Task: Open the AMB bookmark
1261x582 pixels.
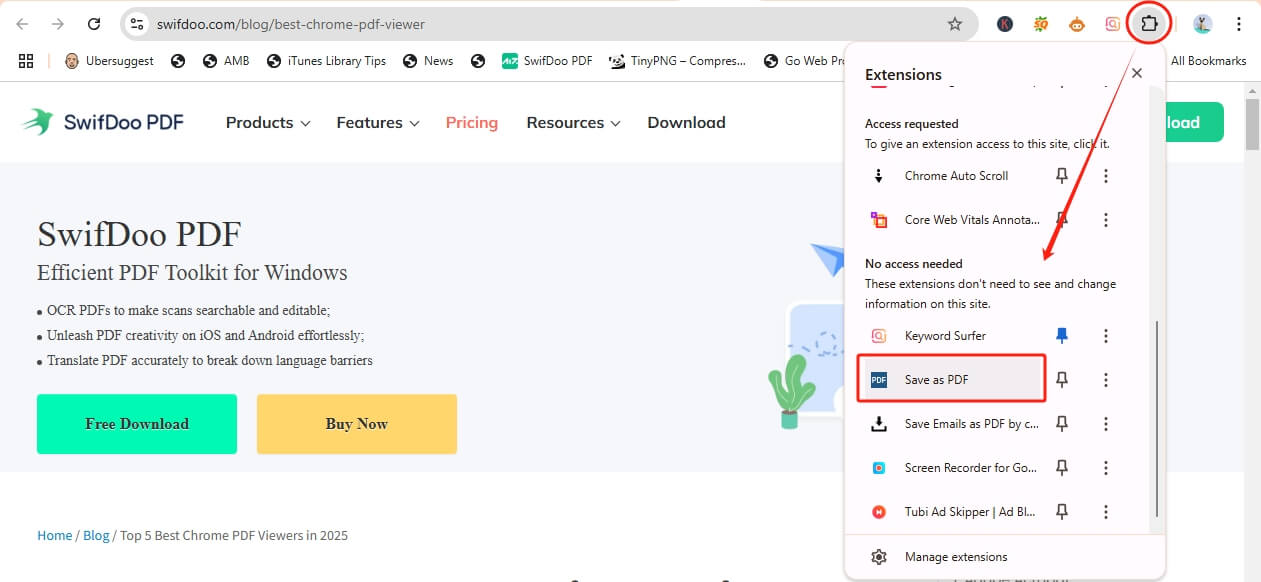Action: point(226,61)
